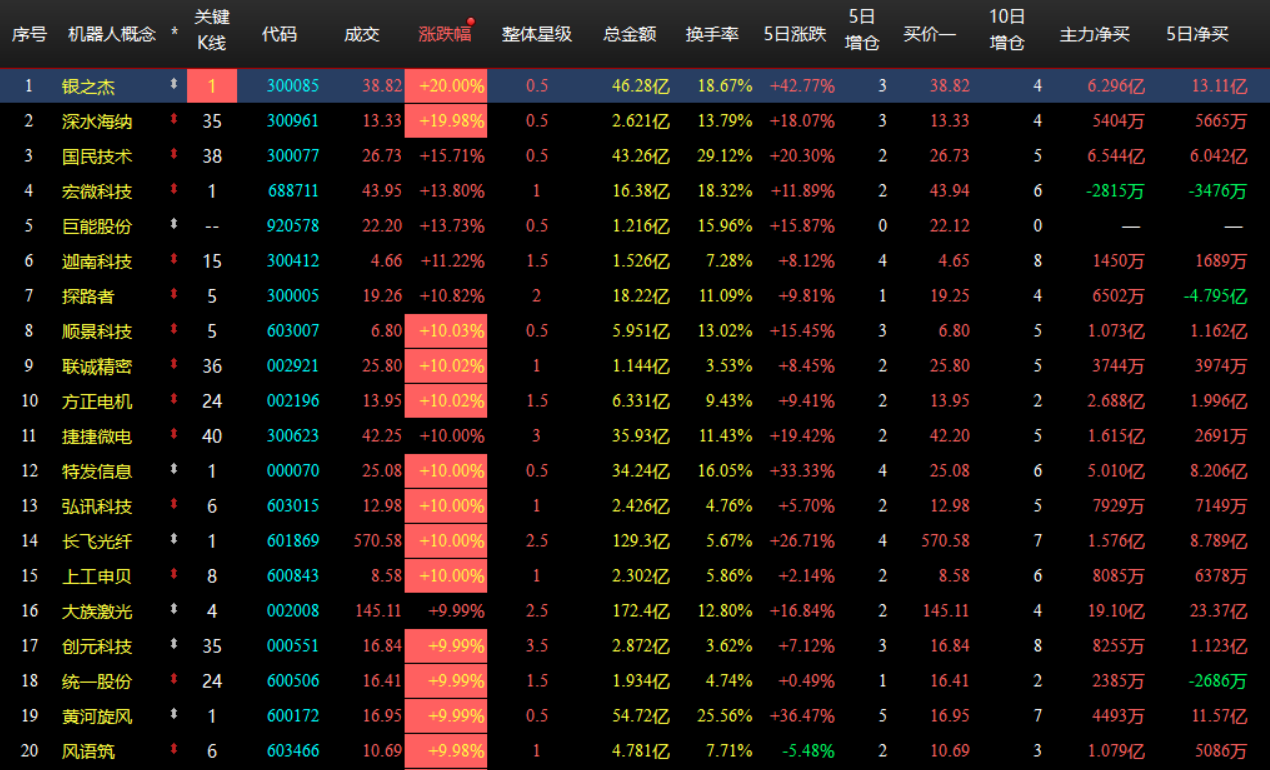Viewport: 1270px width, 770px height.
Task: Click the highlighted +10.02% cell for 方正电机
Action: pyautogui.click(x=446, y=401)
